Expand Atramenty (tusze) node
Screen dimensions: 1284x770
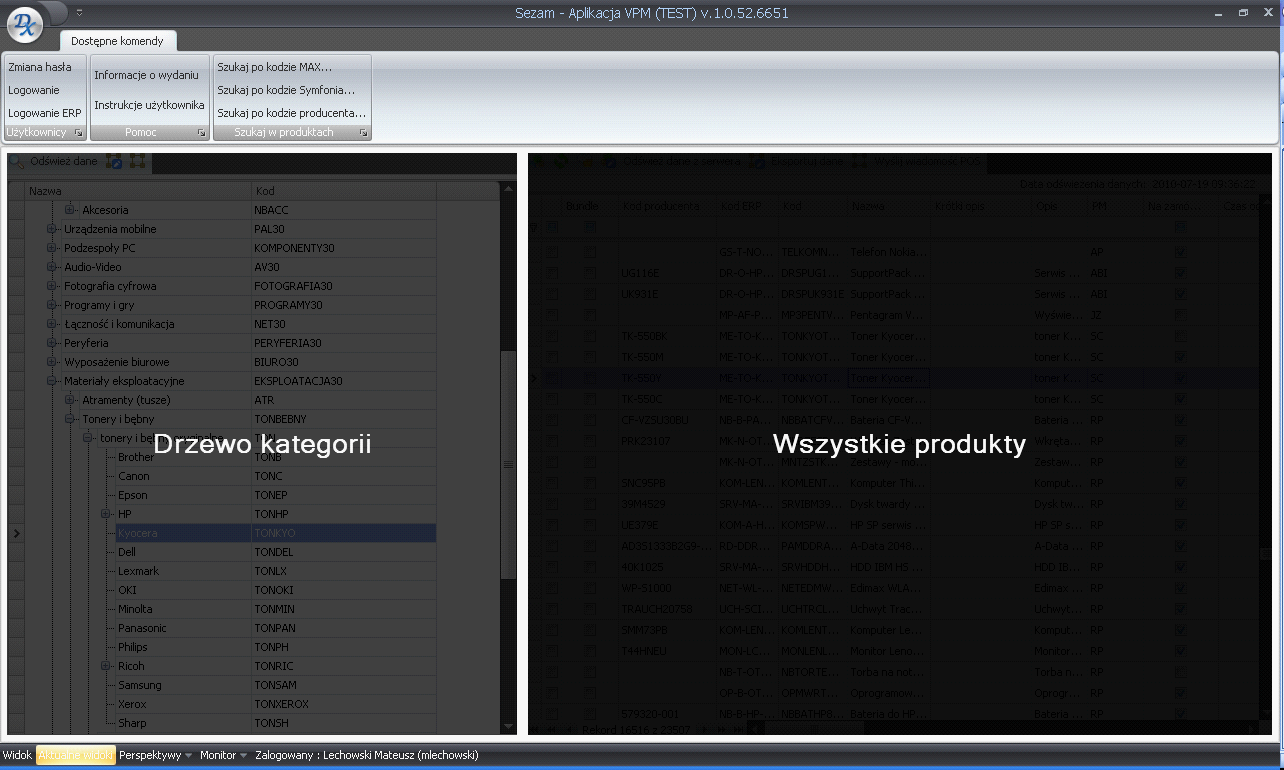click(70, 400)
